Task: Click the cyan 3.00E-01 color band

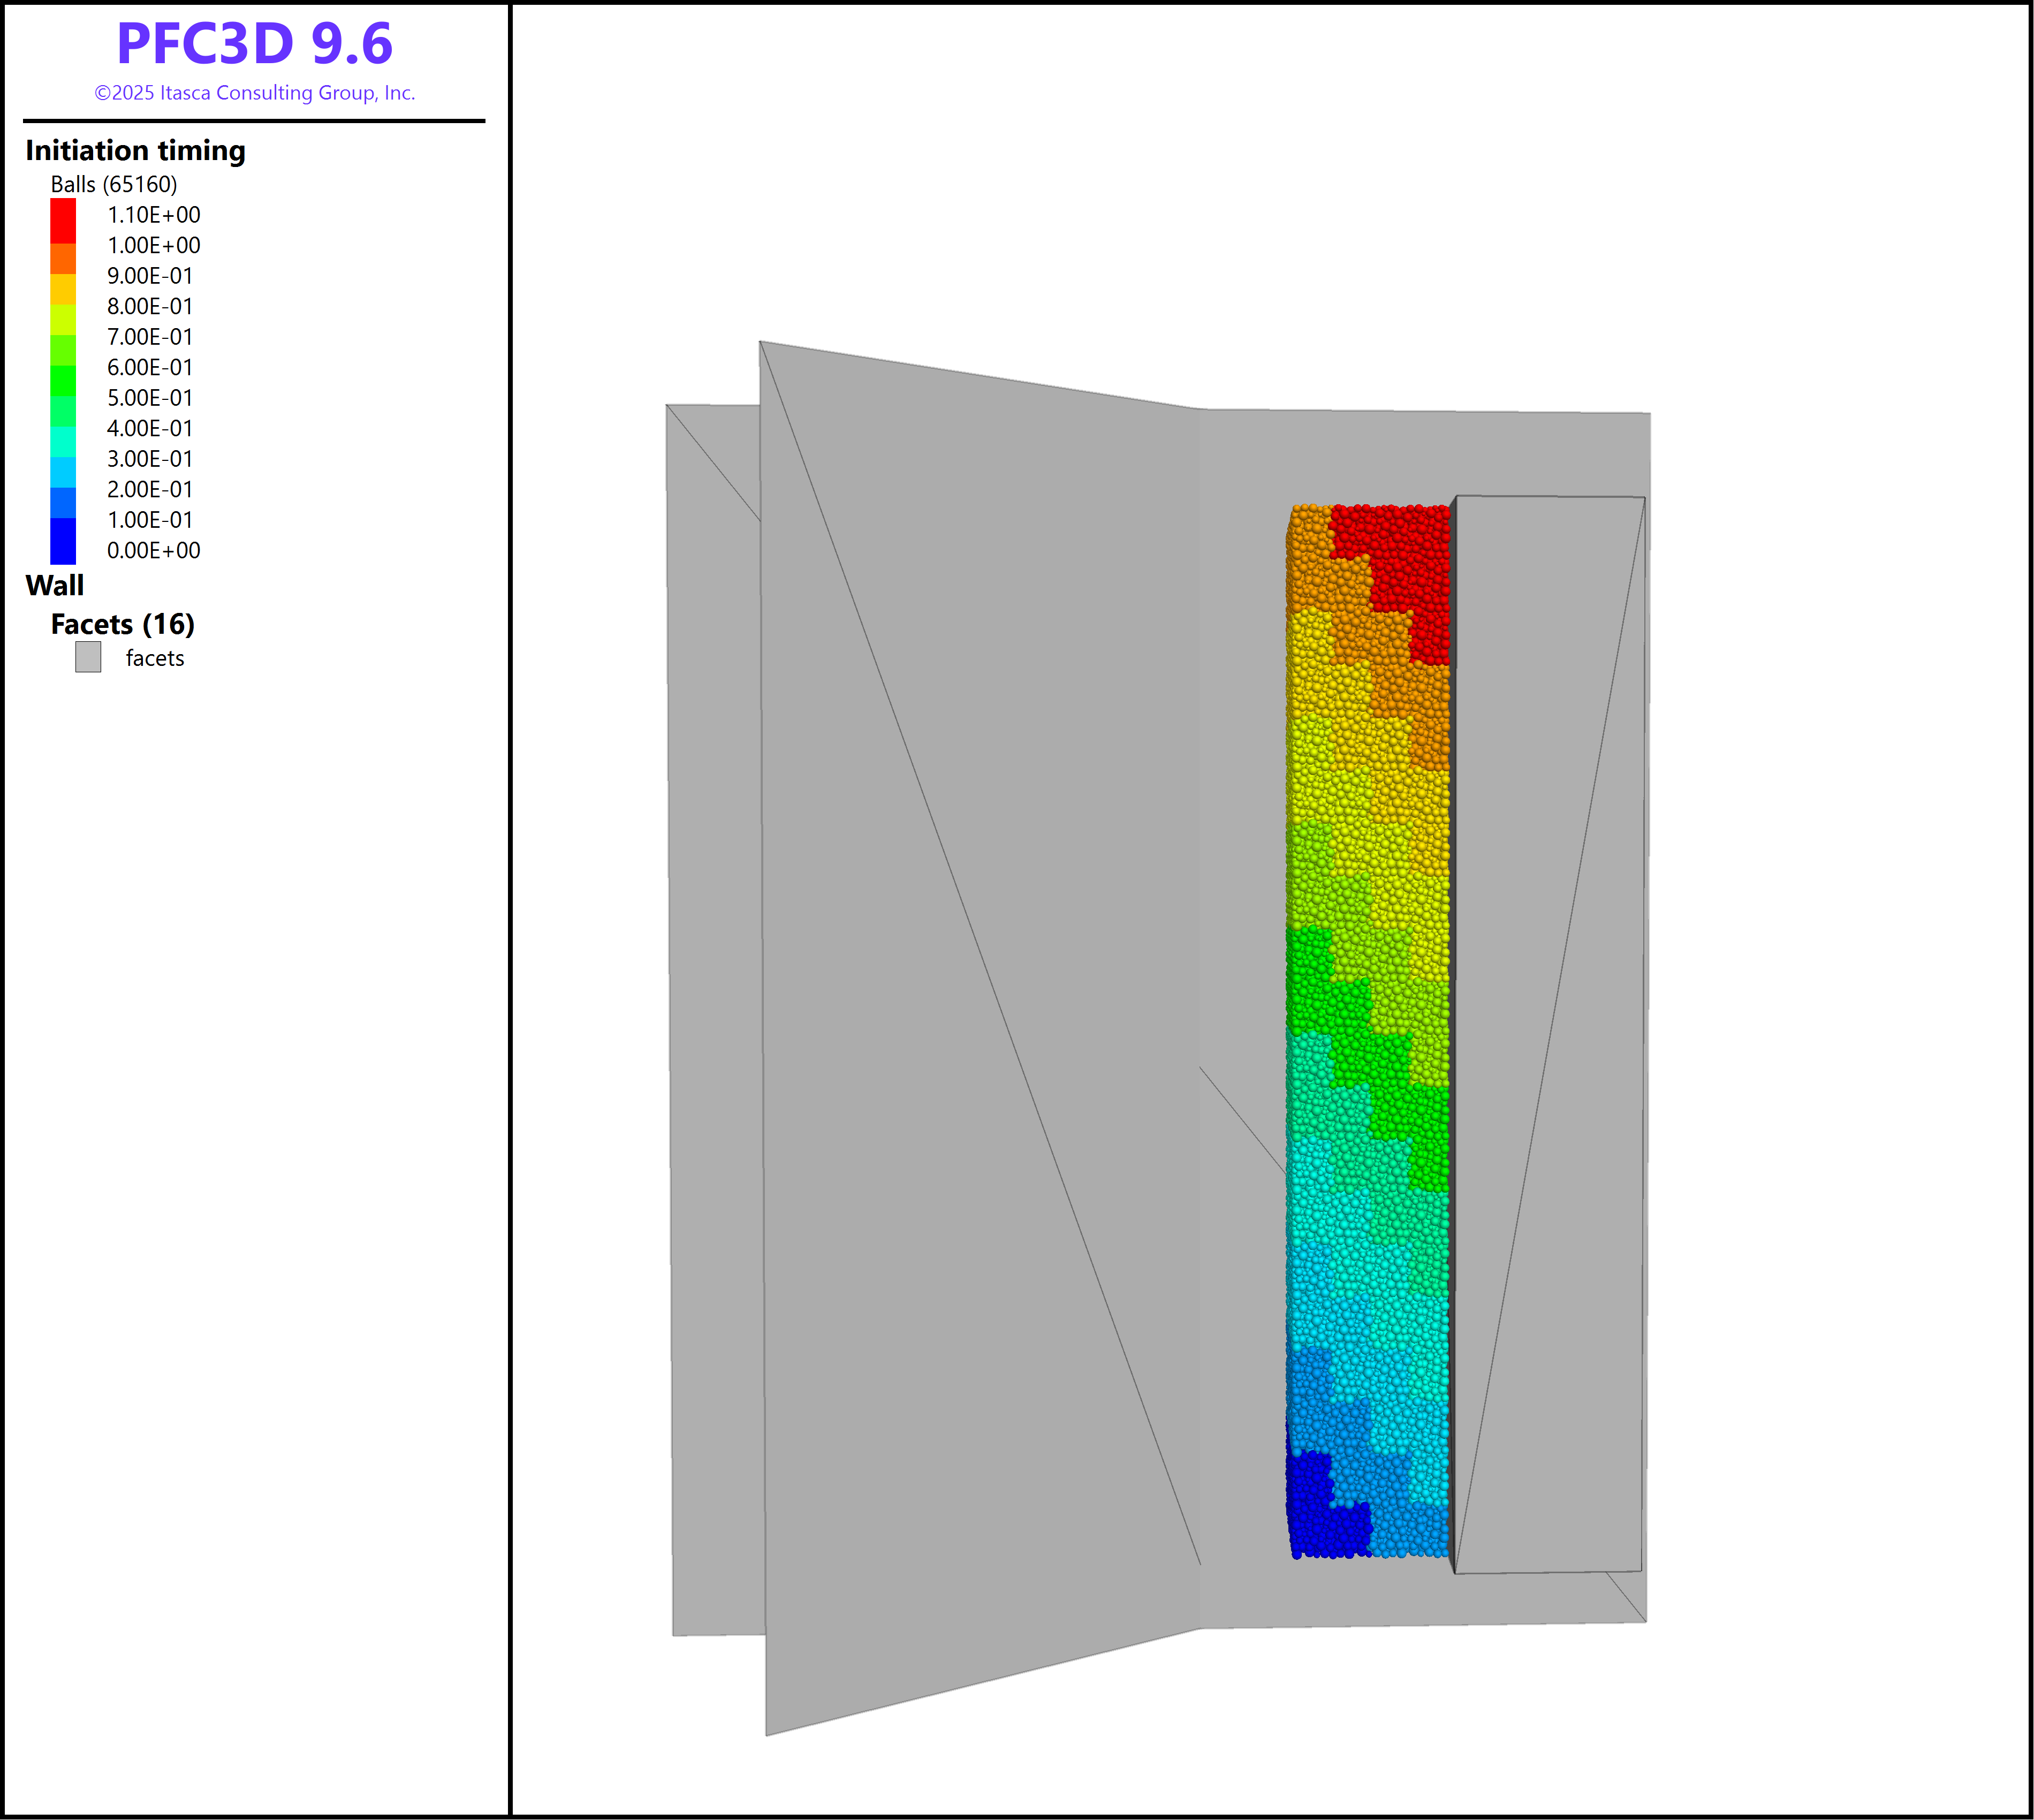Action: click(63, 472)
